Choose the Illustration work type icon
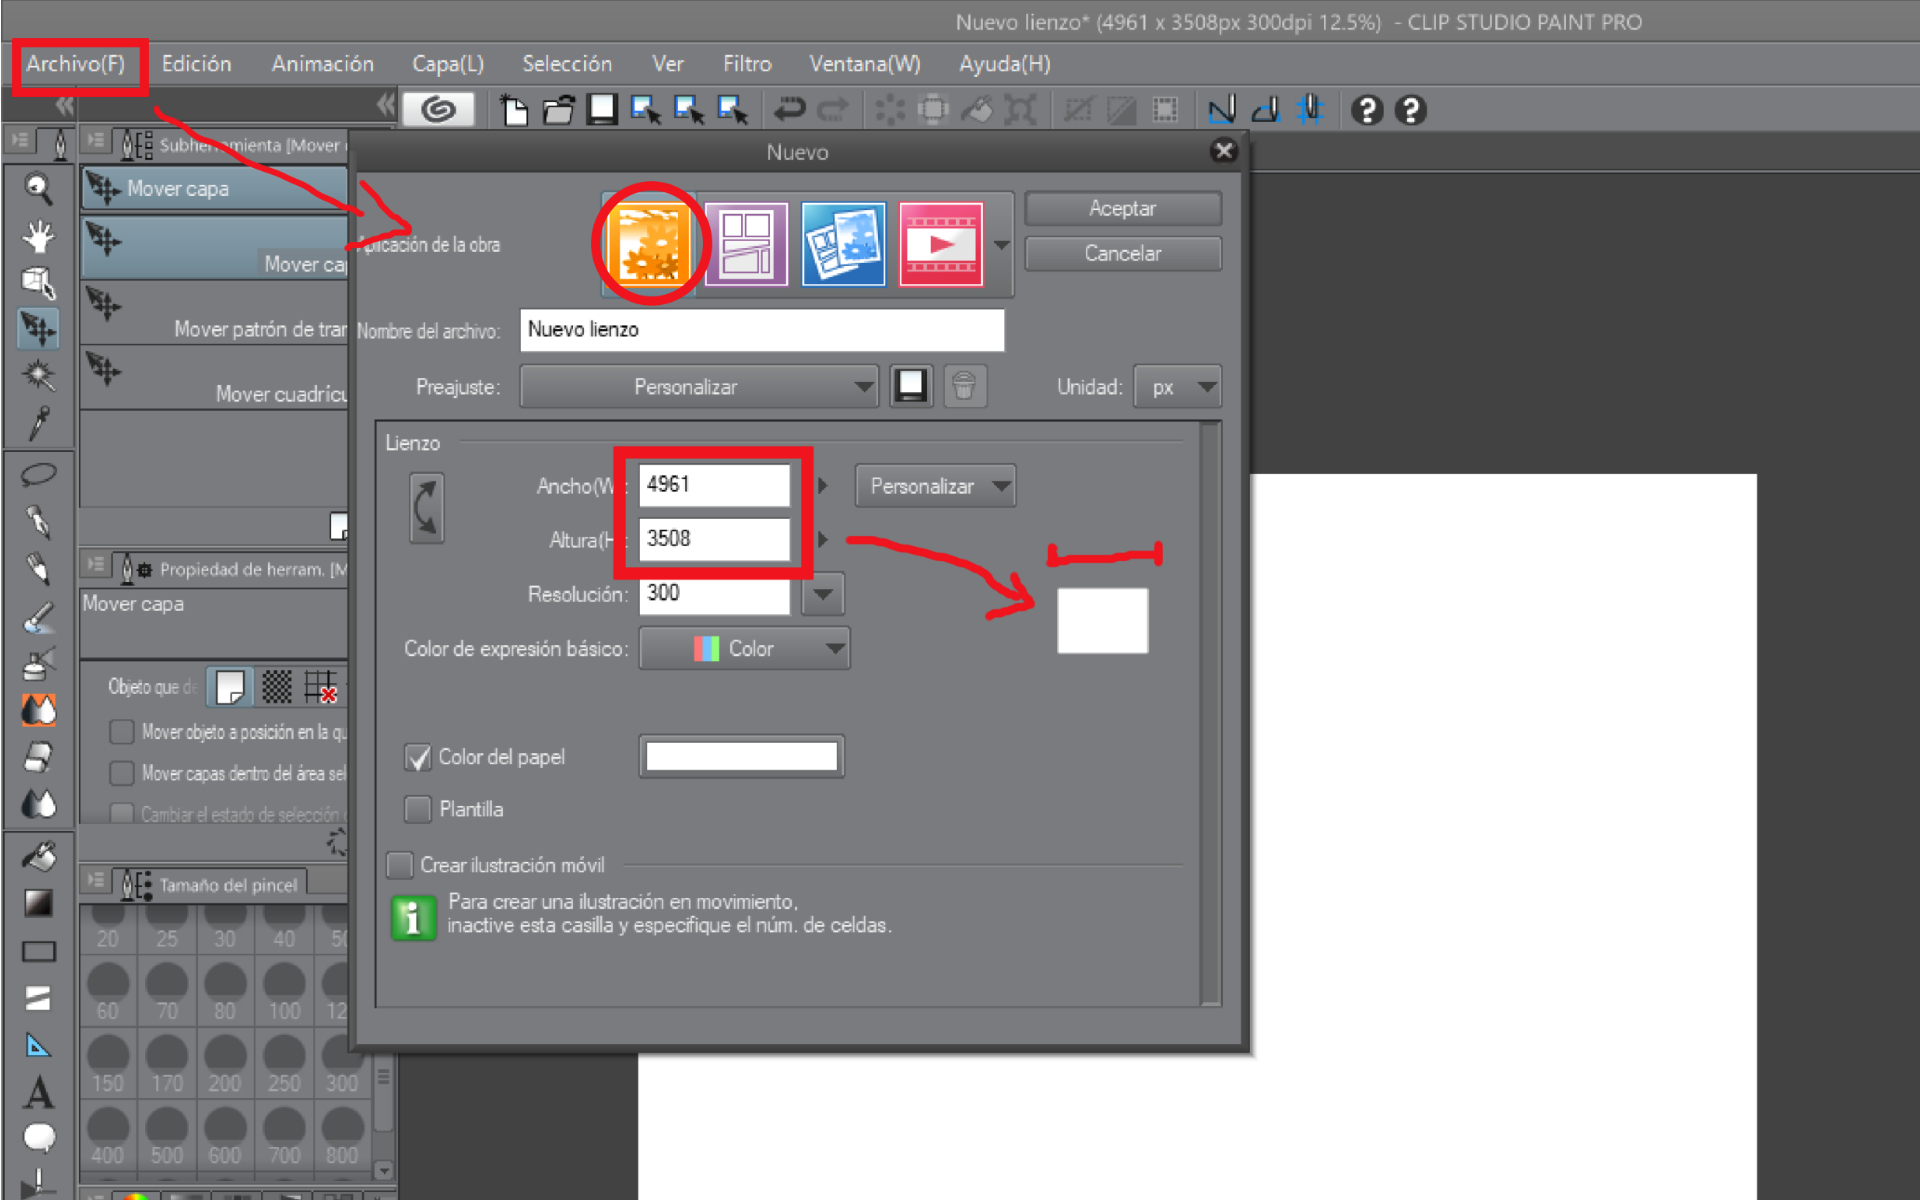This screenshot has width=1920, height=1200. point(651,244)
